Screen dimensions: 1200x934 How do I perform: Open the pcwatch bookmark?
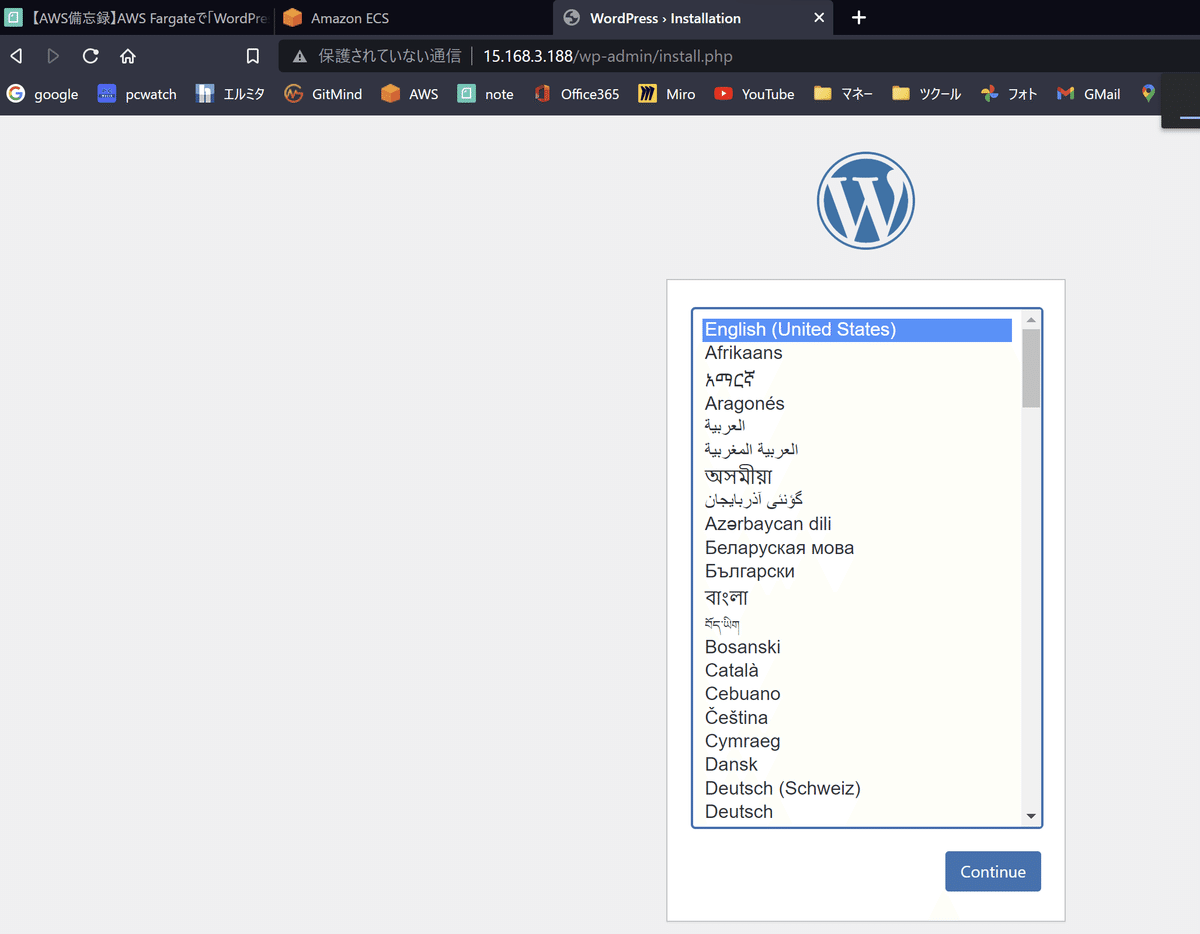pyautogui.click(x=137, y=94)
